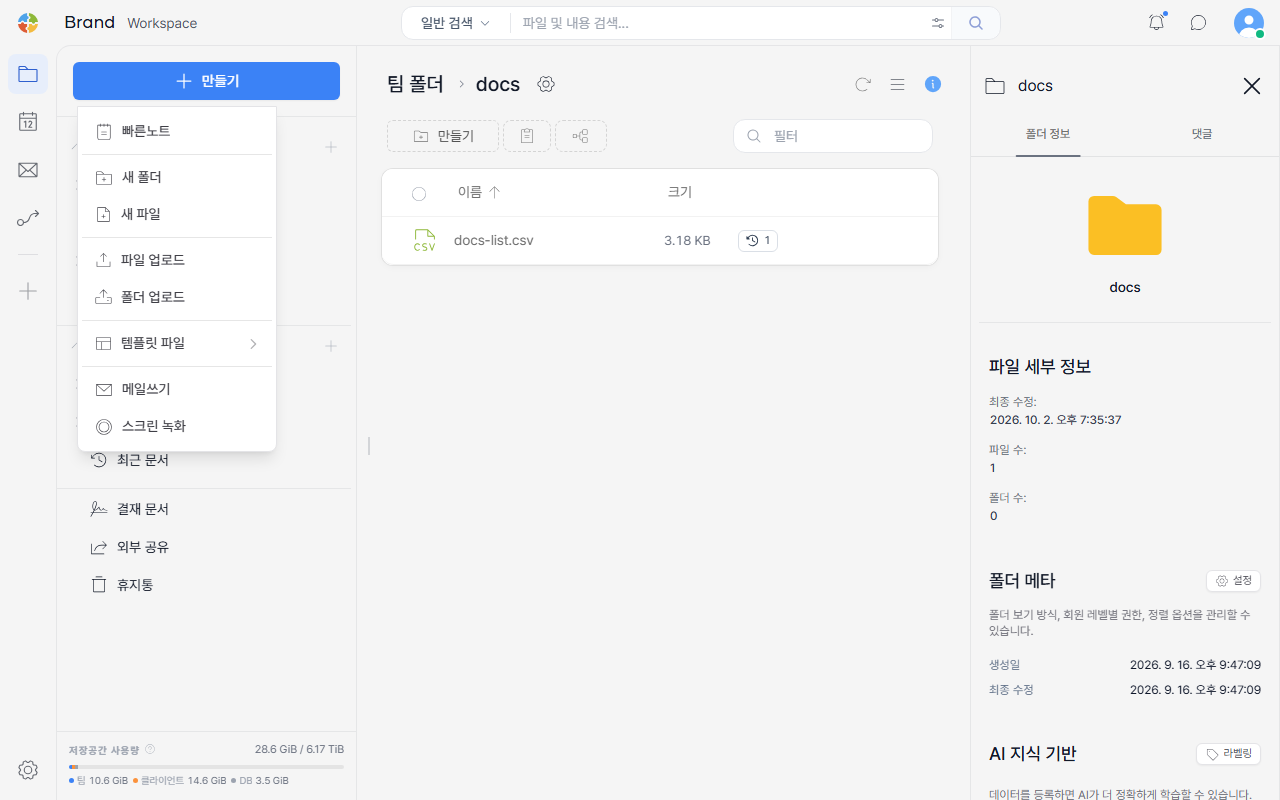Refresh the docs folder list

863,85
